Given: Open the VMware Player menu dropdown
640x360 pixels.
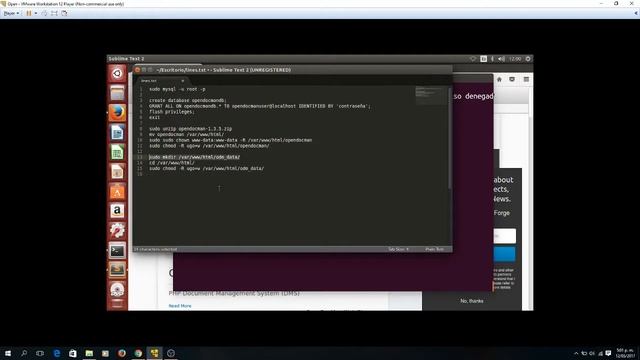Looking at the screenshot, I should 11,13.
